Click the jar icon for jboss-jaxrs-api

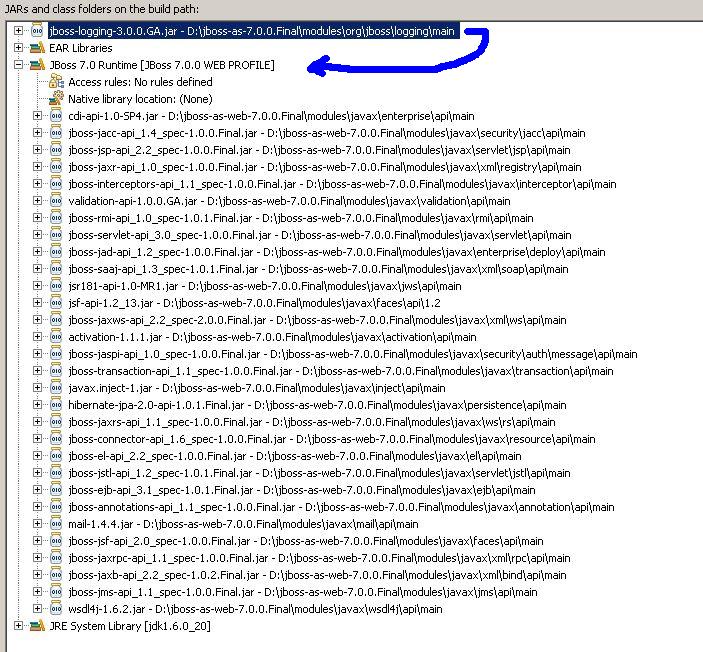[x=56, y=422]
